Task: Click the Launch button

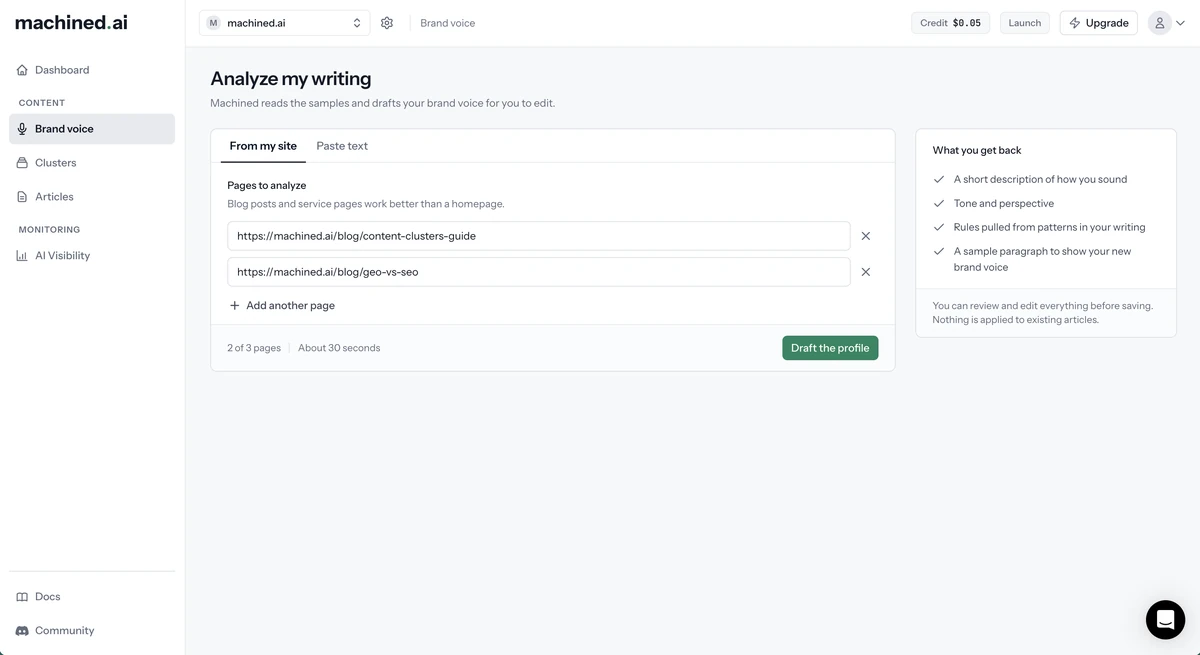Action: click(x=1024, y=23)
